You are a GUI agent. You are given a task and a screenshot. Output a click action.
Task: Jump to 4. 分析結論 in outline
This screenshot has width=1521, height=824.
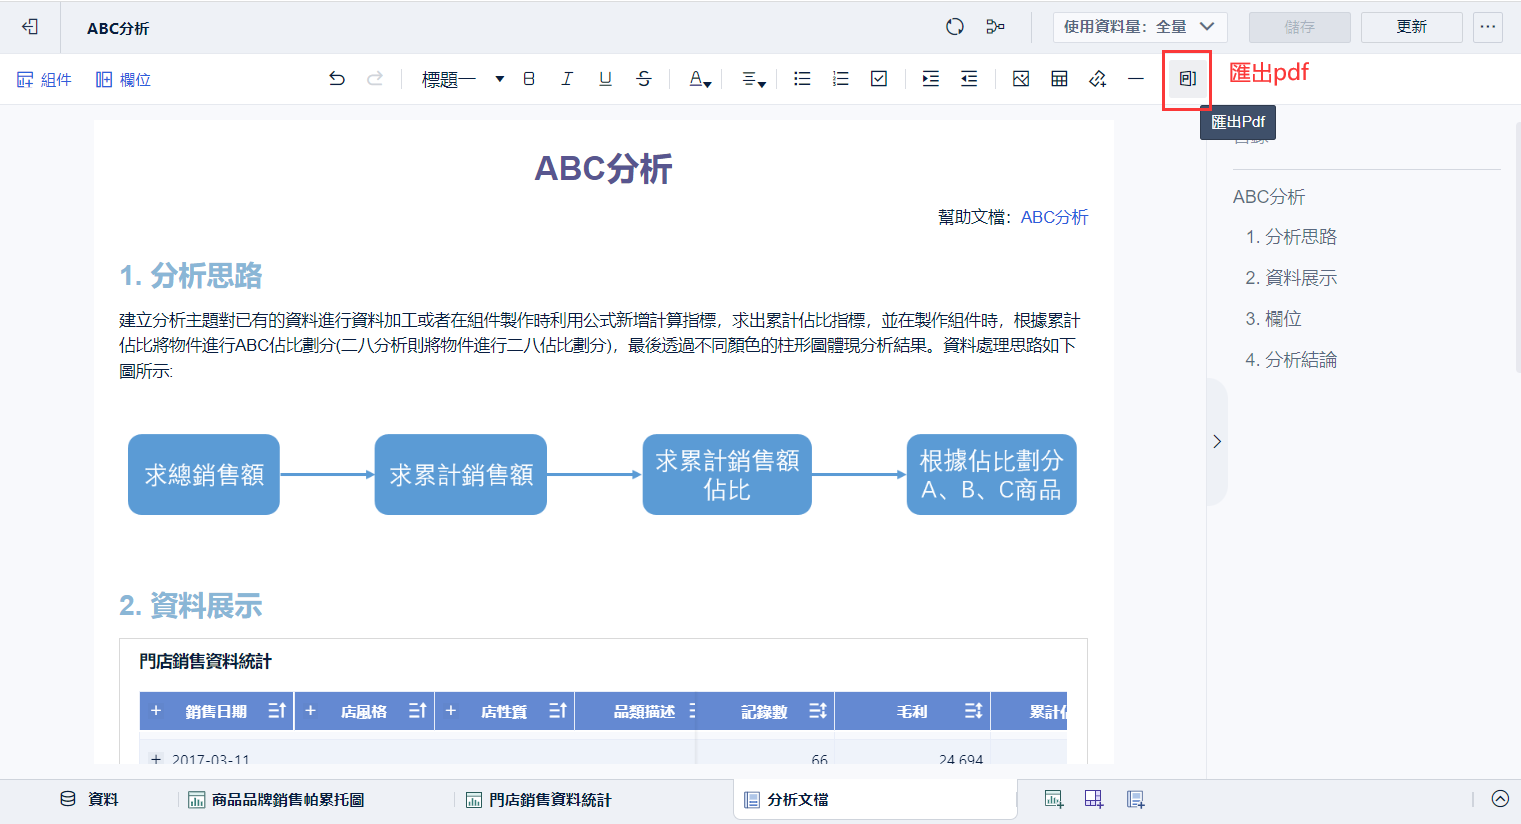(x=1291, y=360)
